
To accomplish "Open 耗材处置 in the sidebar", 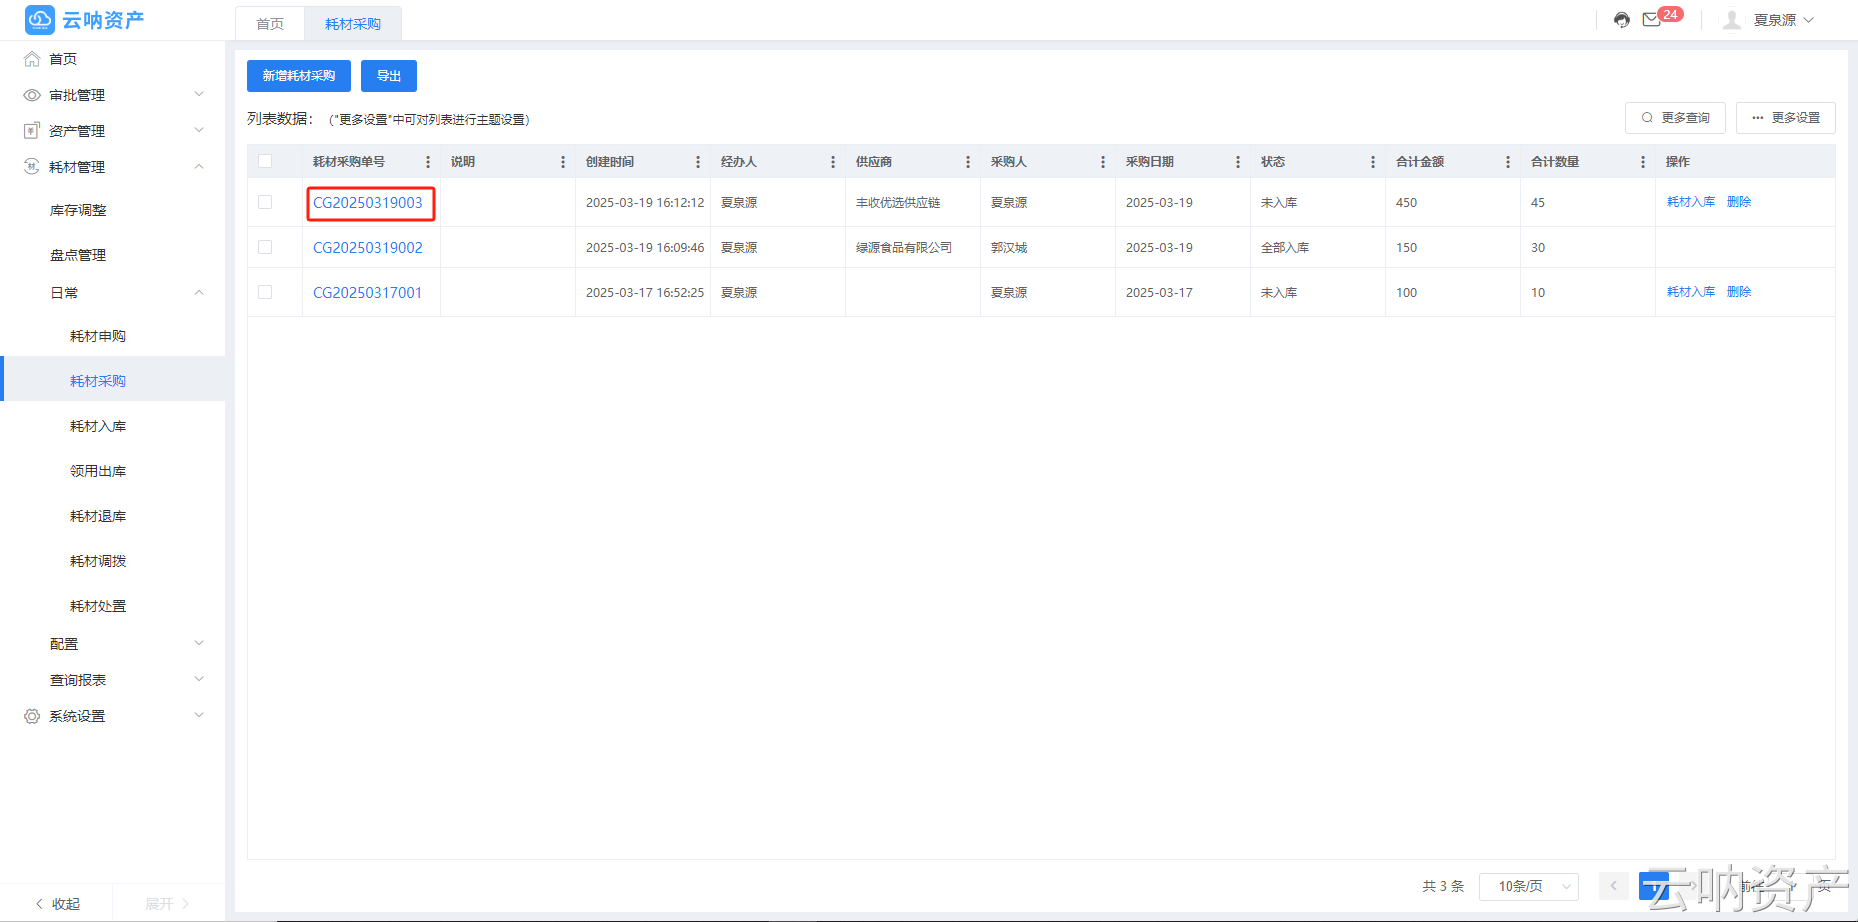I will click(98, 606).
